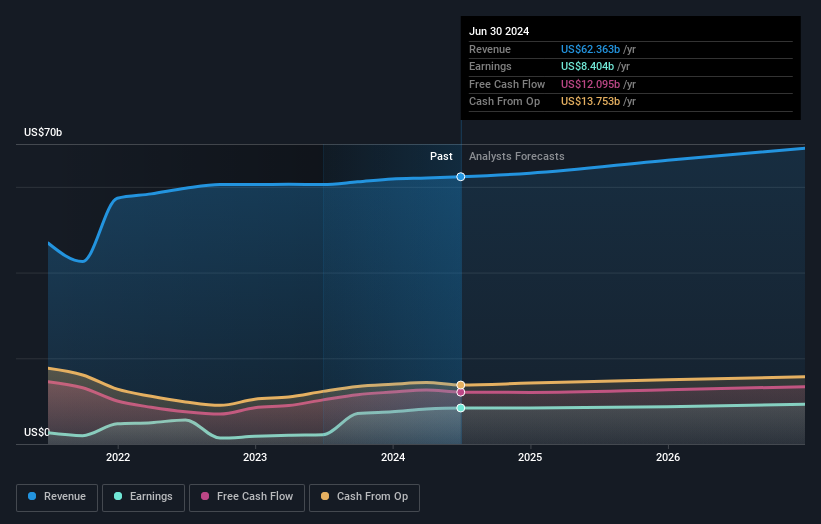Click the US$0 y-axis label

point(37,432)
